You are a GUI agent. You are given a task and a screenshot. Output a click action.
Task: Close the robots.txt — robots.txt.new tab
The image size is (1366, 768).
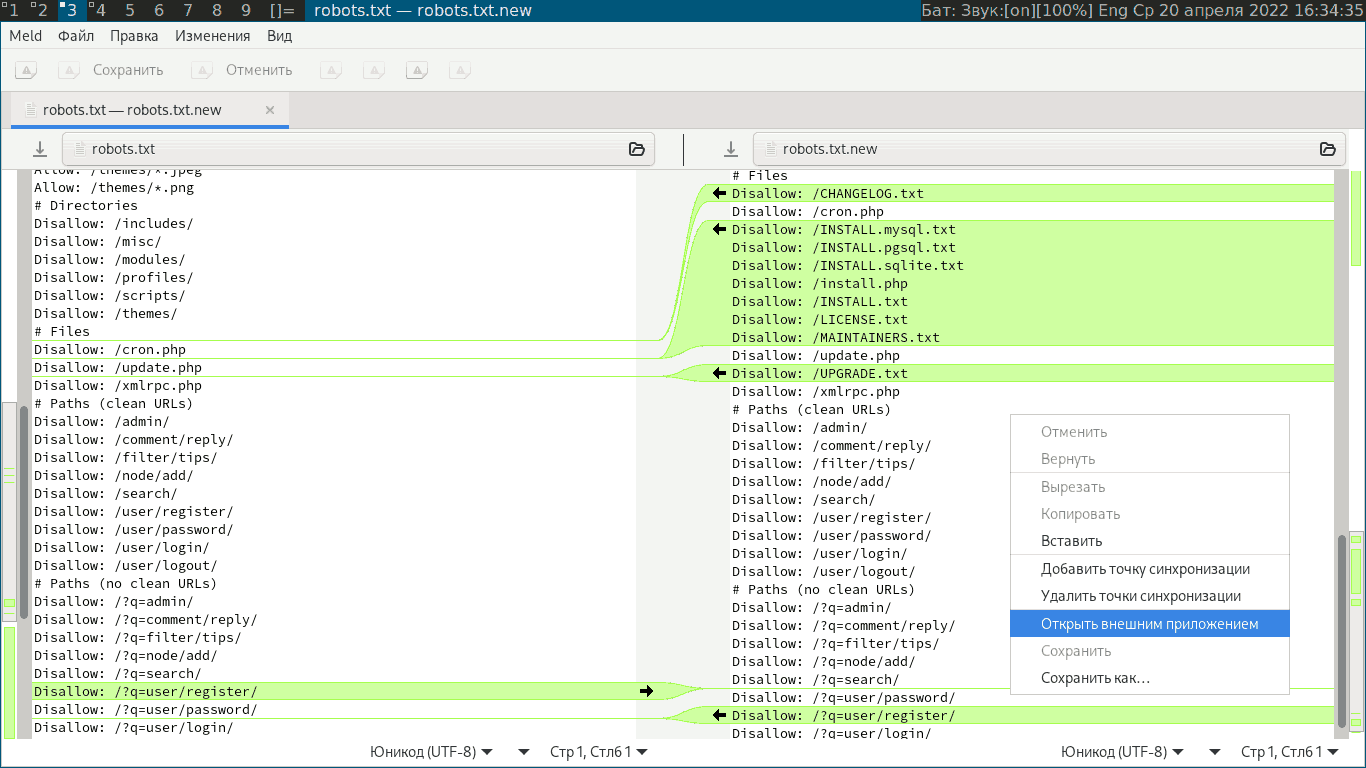coord(270,110)
